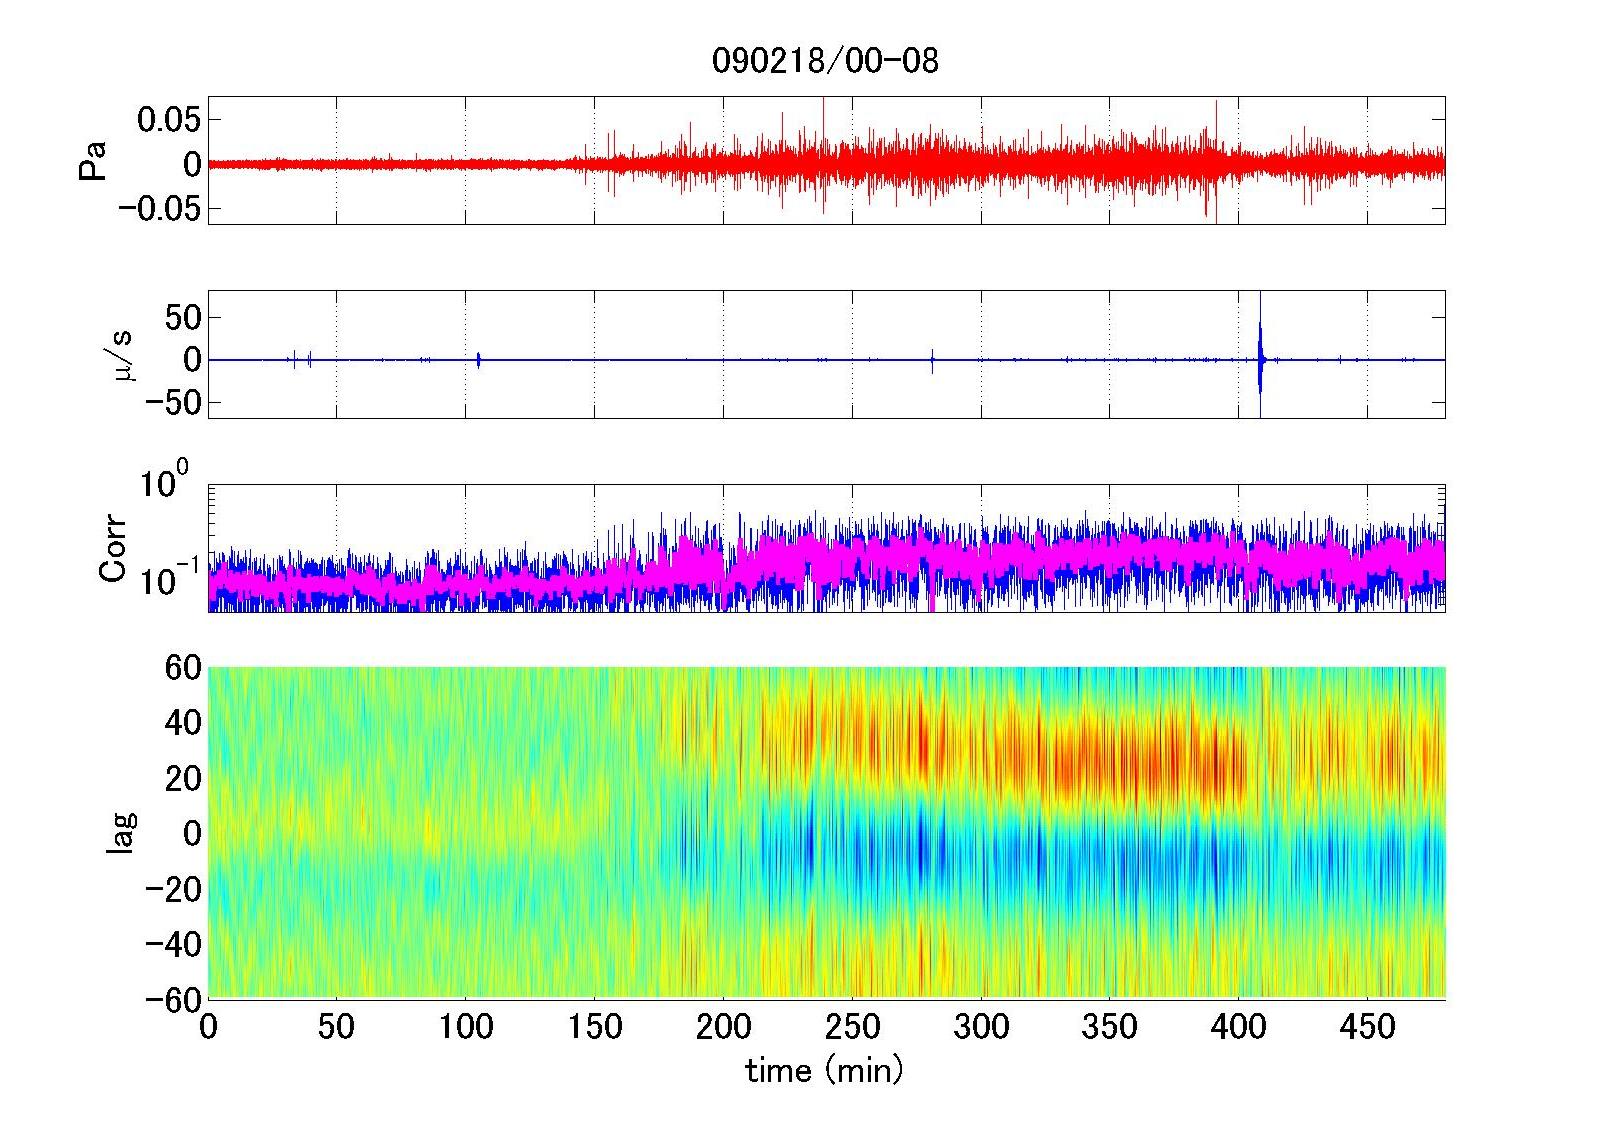Click the "time (min)" x-axis label

tap(825, 1071)
